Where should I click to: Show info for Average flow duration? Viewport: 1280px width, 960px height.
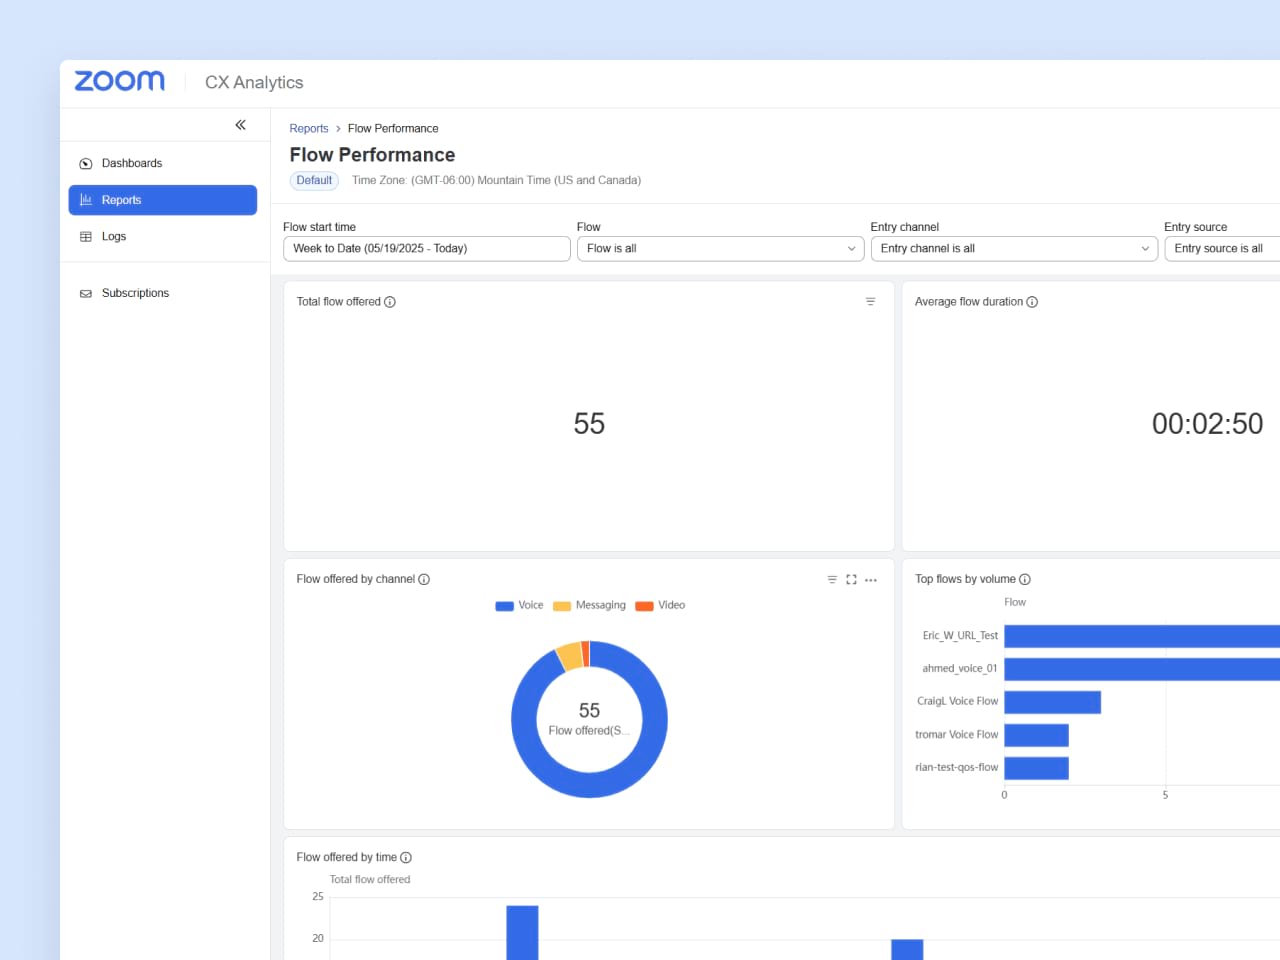click(1032, 302)
